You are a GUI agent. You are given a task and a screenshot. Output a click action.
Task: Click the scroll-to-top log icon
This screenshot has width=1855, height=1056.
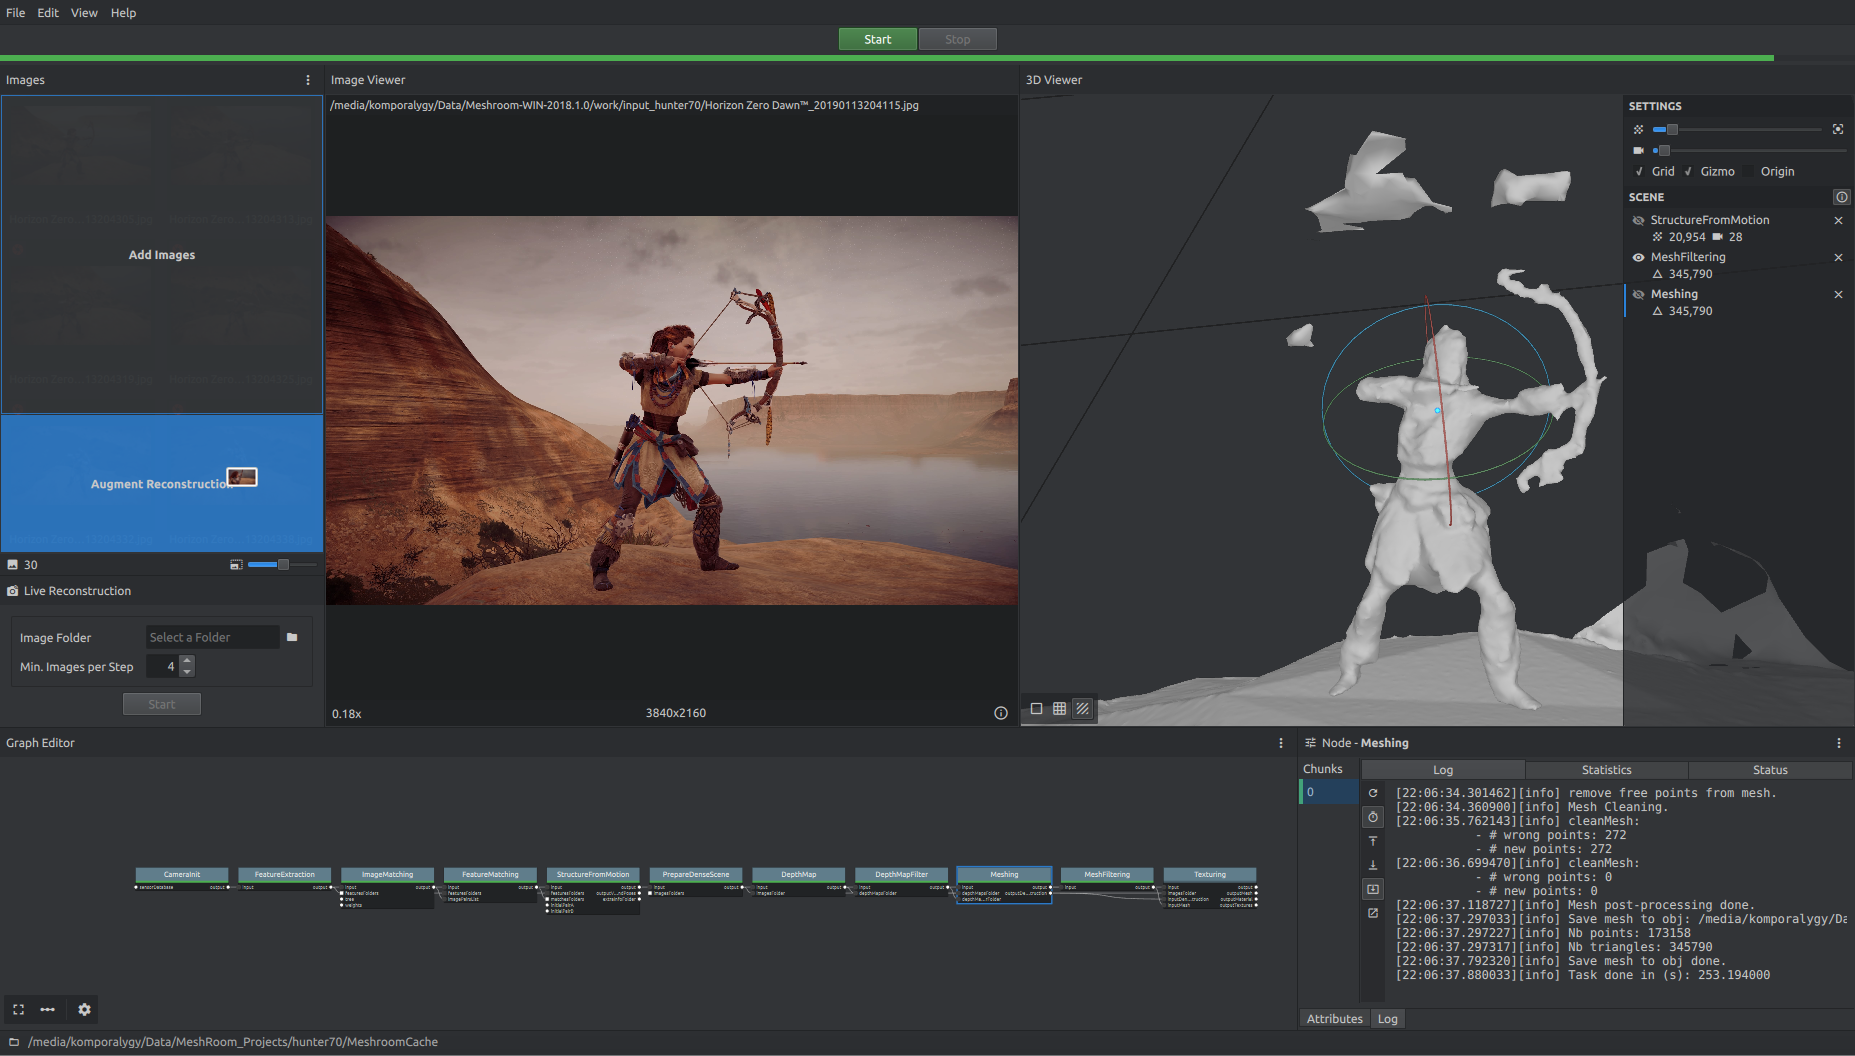[x=1373, y=841]
